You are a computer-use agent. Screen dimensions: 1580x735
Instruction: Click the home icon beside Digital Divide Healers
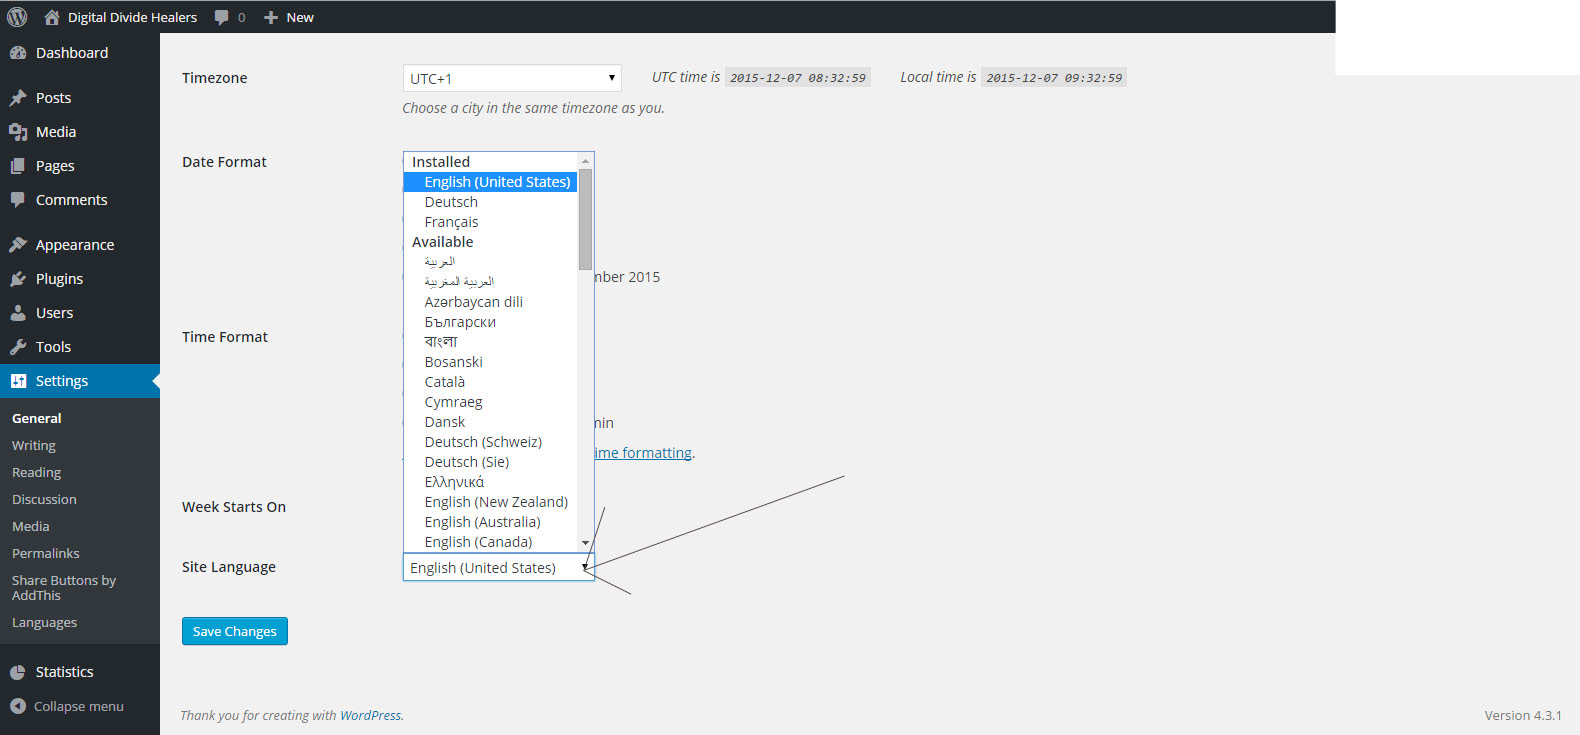pyautogui.click(x=52, y=17)
